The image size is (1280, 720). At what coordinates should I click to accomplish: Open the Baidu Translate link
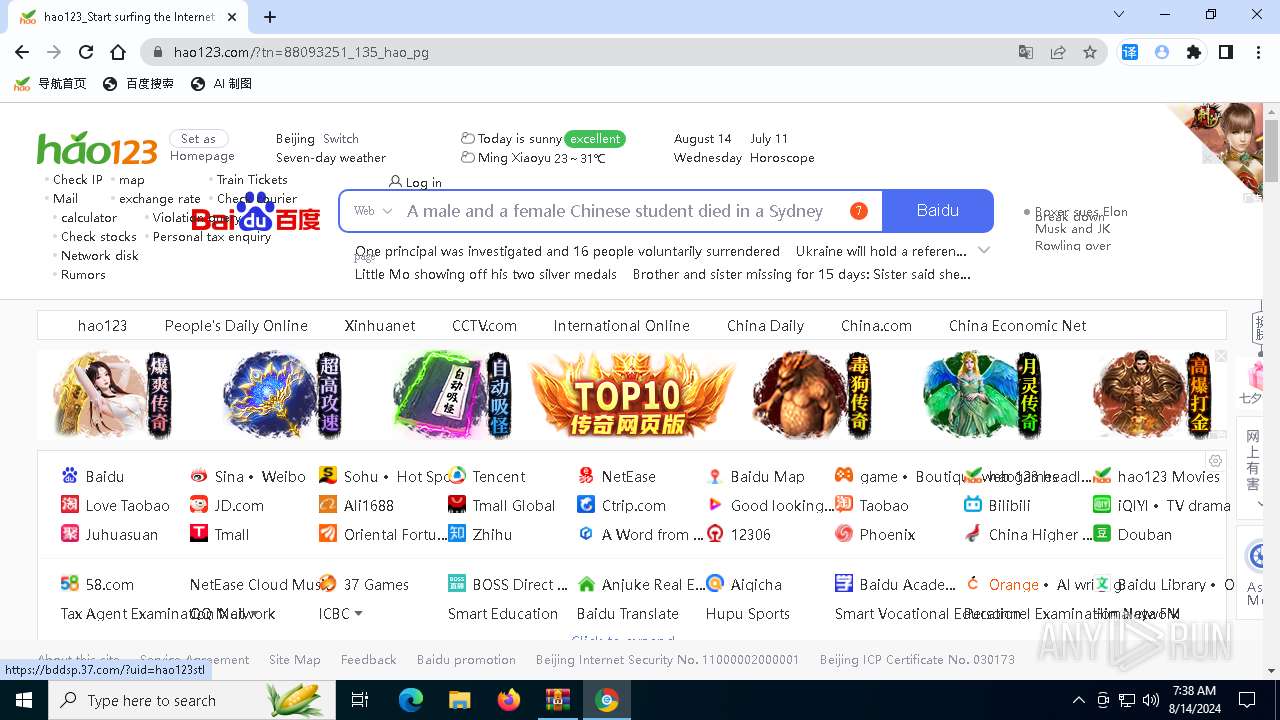pos(627,614)
